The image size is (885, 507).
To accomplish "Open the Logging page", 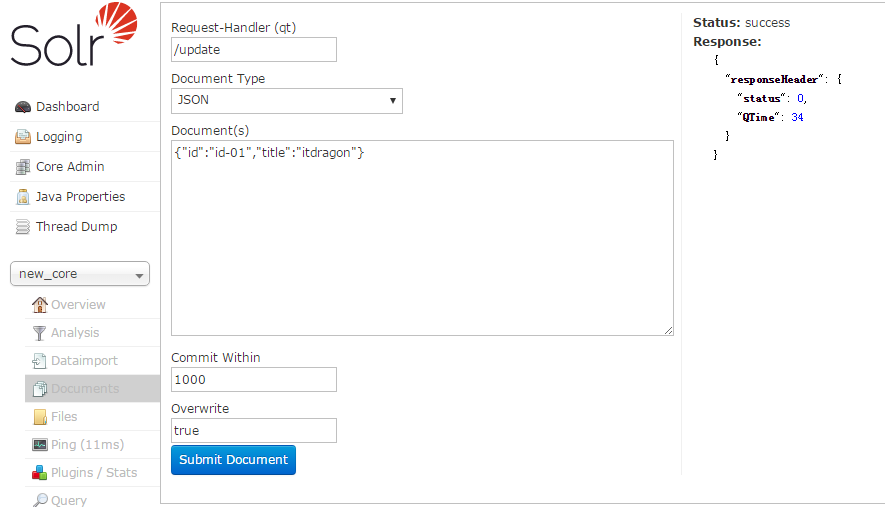I will click(x=59, y=137).
